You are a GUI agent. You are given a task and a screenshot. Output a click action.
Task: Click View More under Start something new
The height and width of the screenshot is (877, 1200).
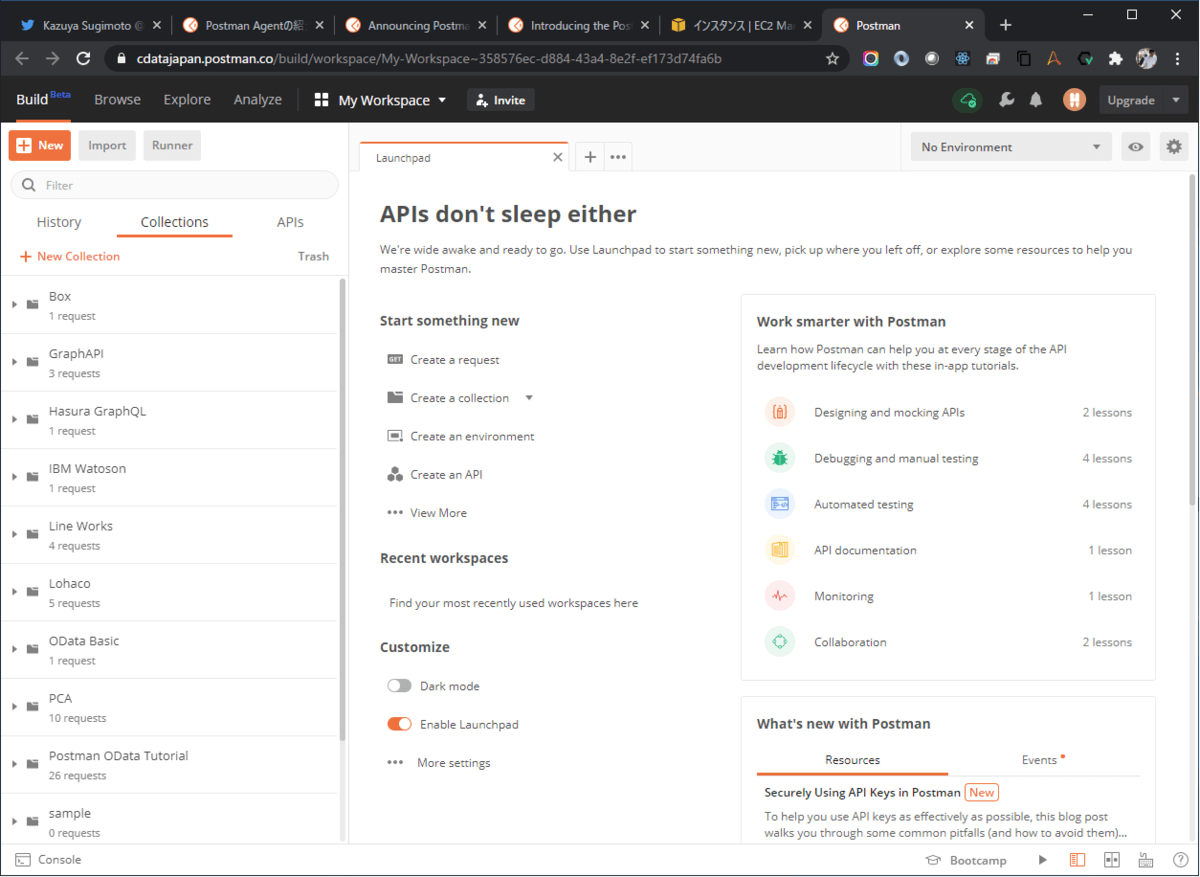(x=427, y=513)
